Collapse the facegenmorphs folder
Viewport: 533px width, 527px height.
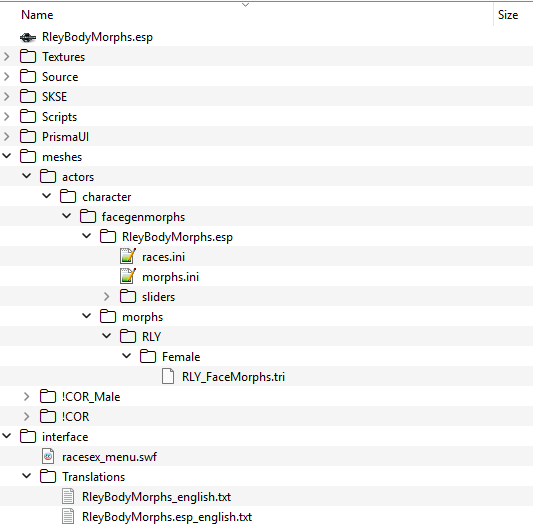pos(67,216)
